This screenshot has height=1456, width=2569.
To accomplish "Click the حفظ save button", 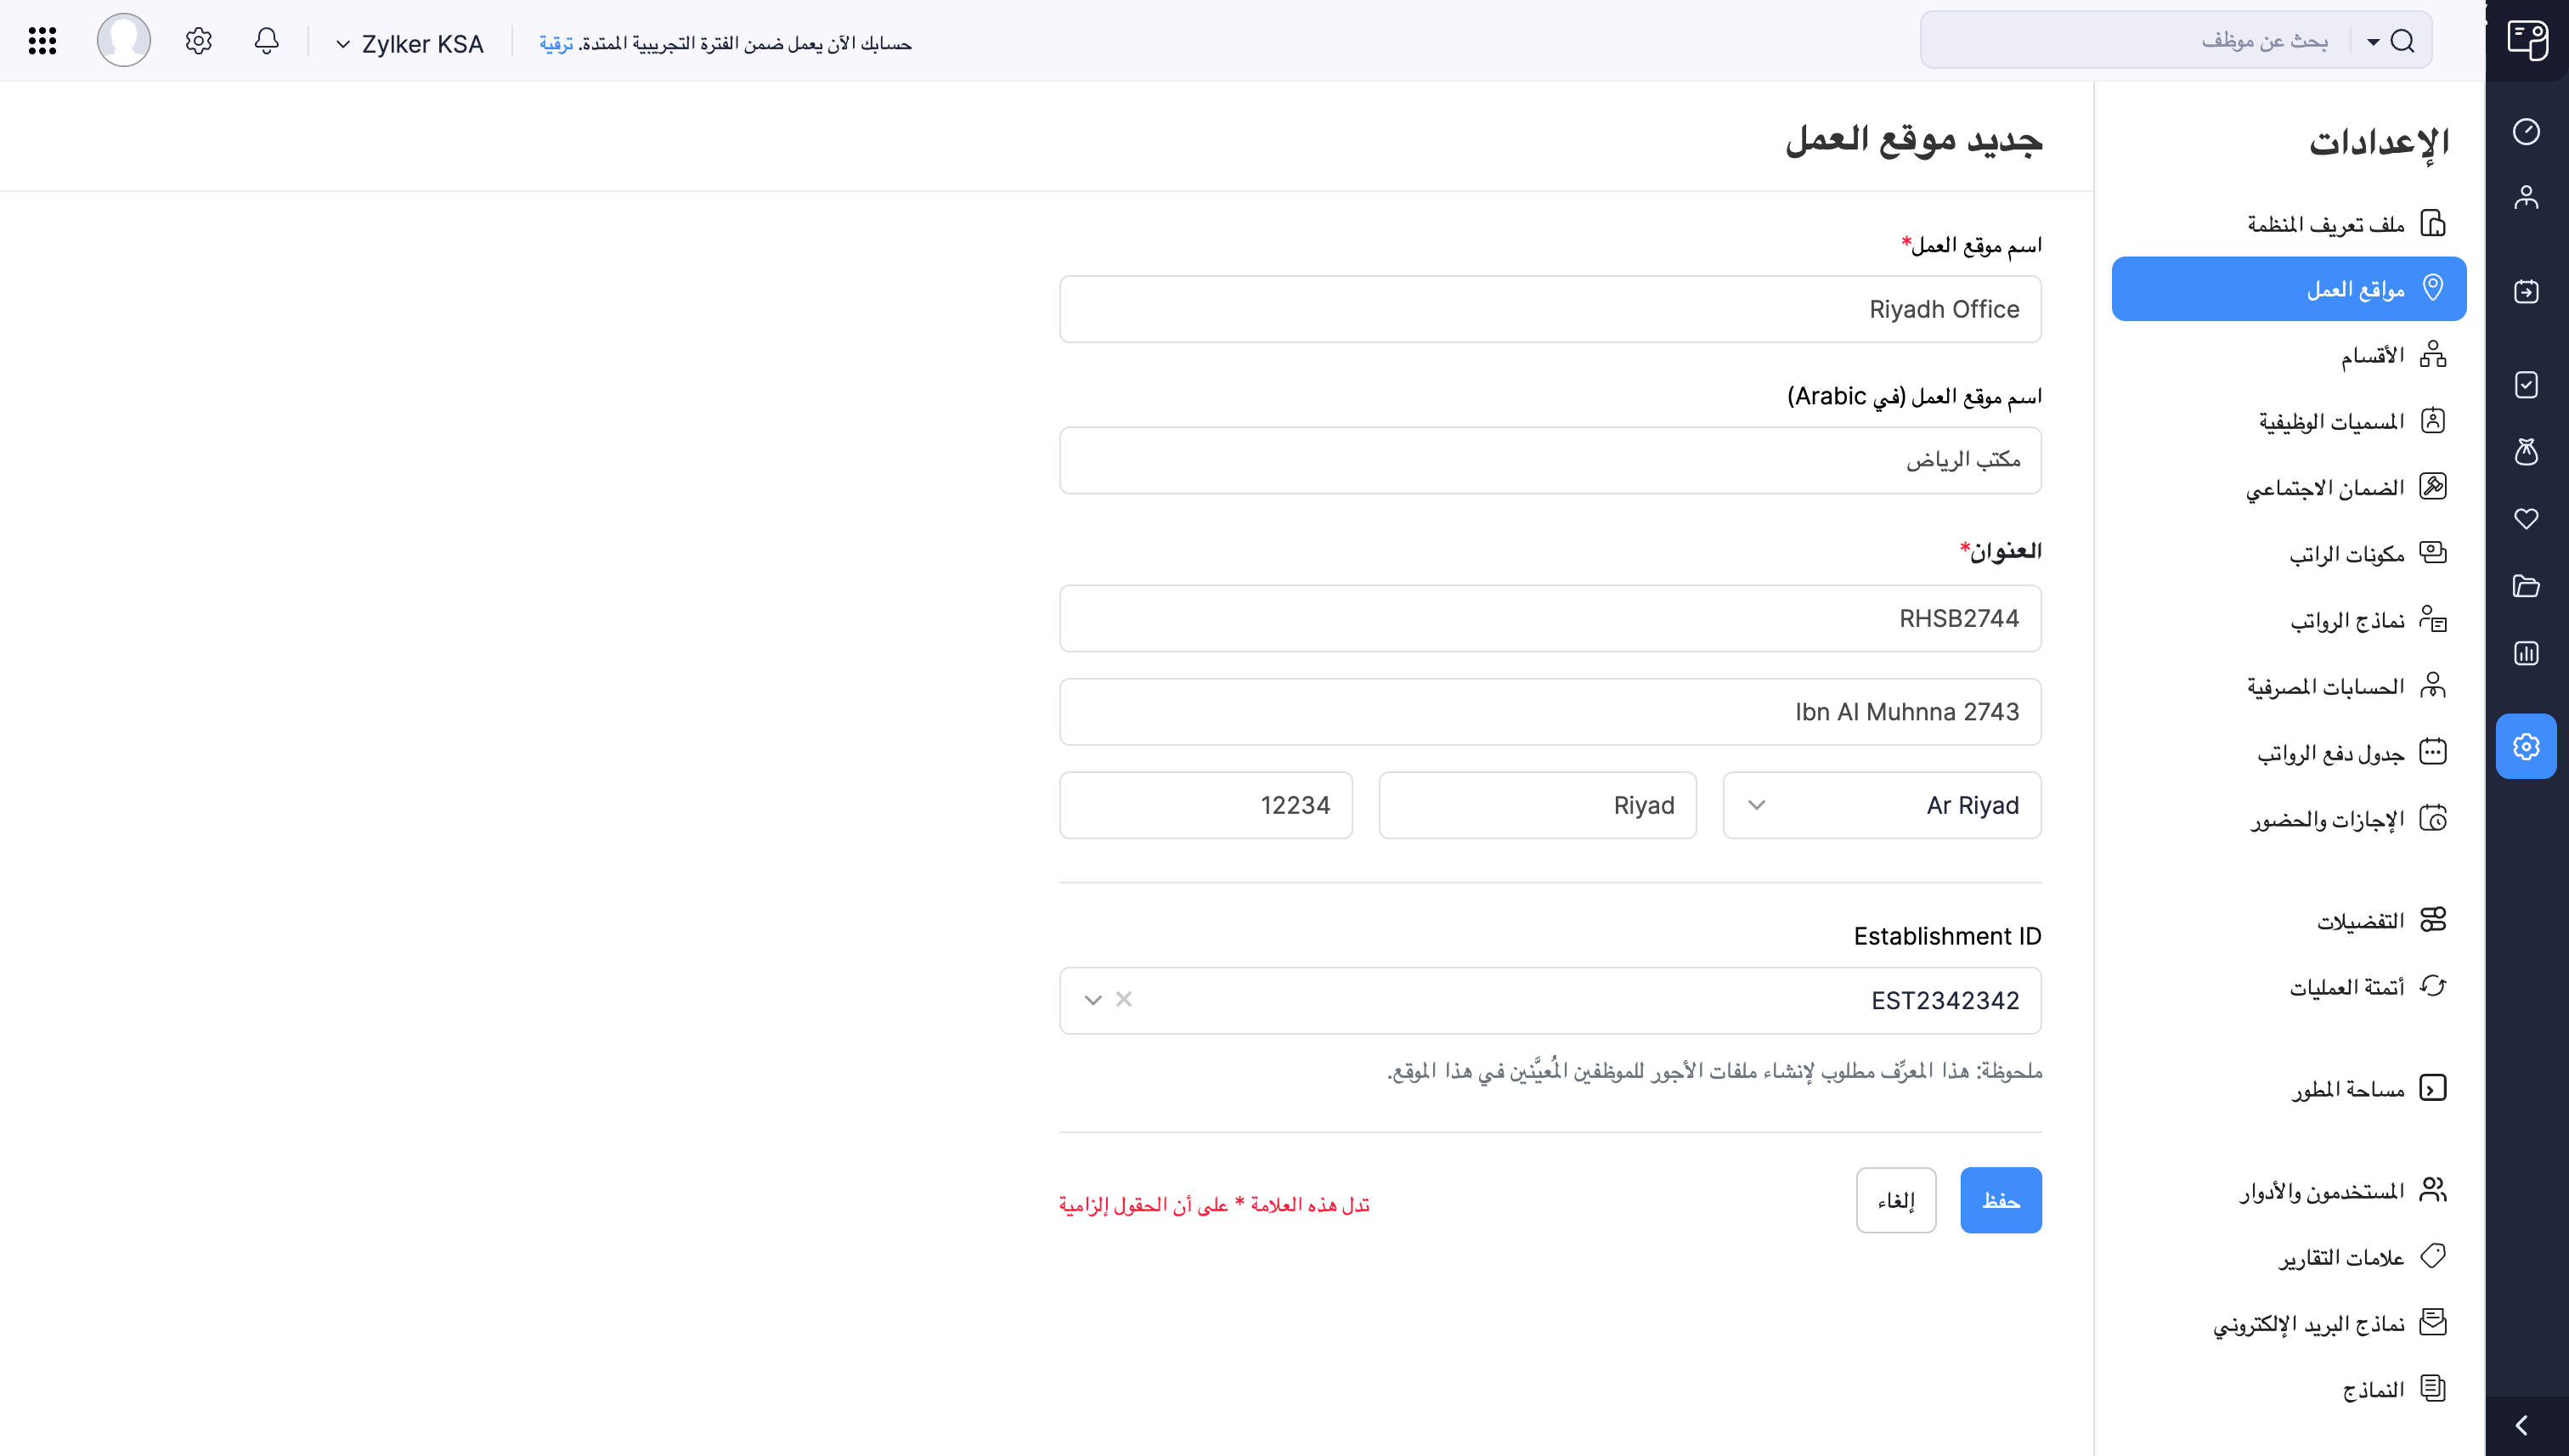I will [2001, 1200].
